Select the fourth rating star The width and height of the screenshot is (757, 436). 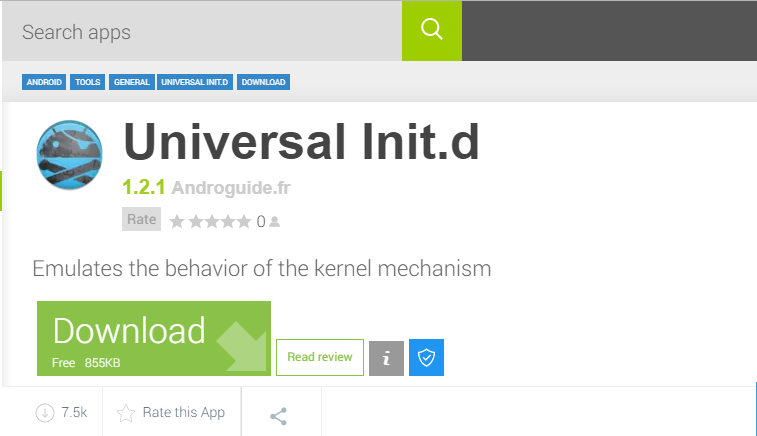(x=227, y=222)
